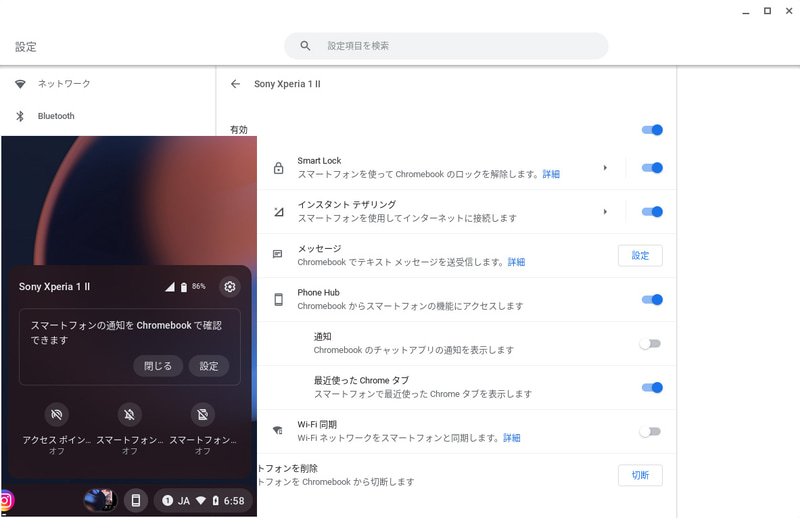This screenshot has height=518, width=800.
Task: Open Phone Hub settings gear
Action: [230, 287]
